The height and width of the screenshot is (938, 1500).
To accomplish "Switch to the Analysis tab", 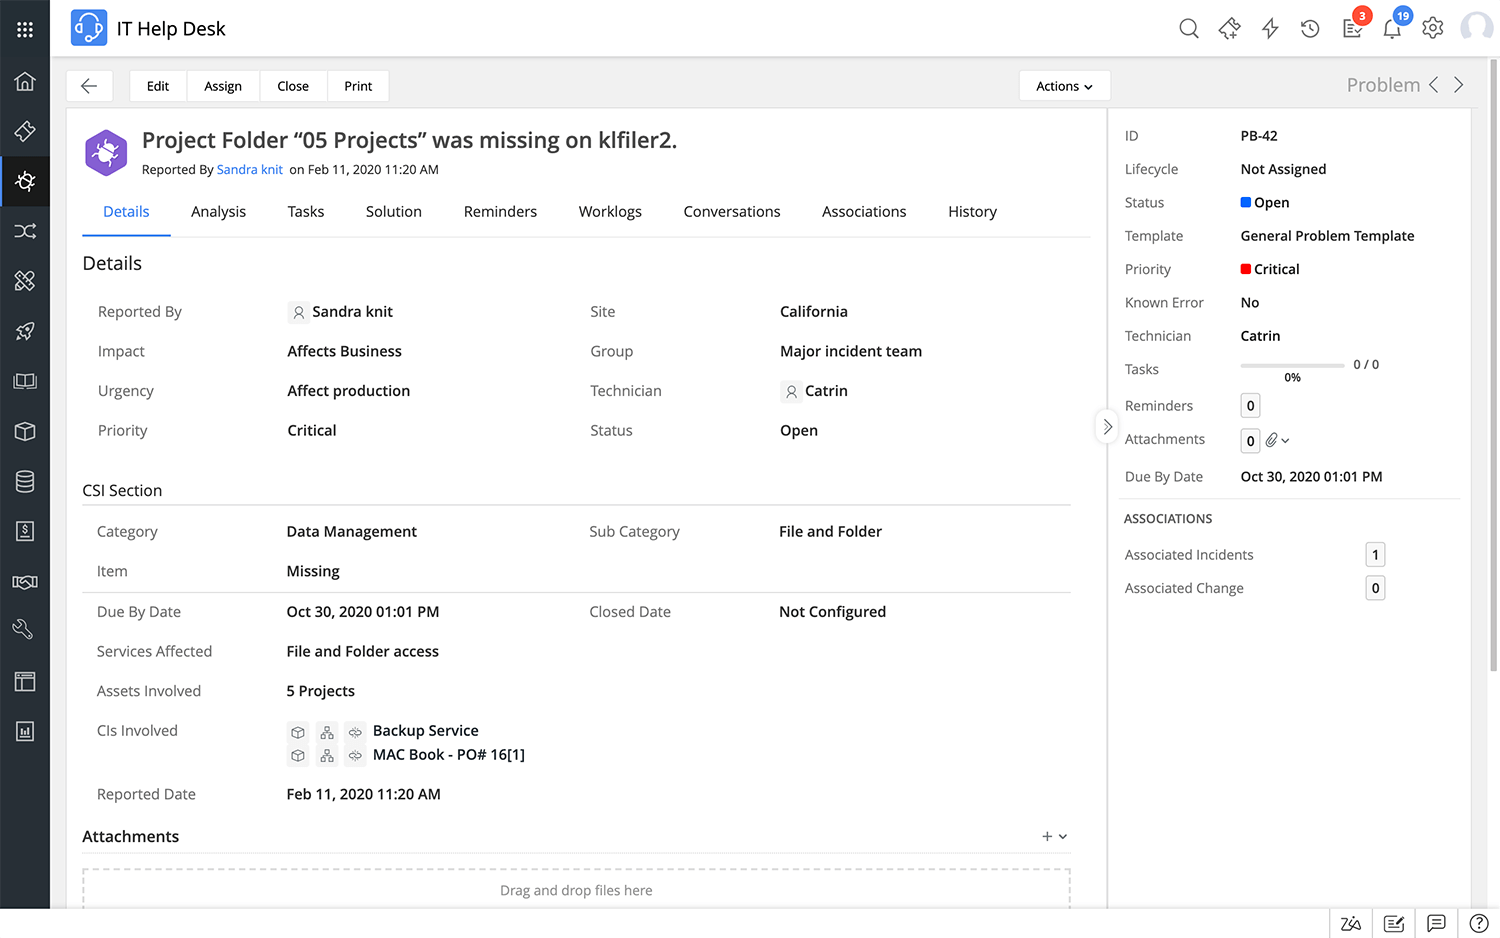I will (218, 211).
